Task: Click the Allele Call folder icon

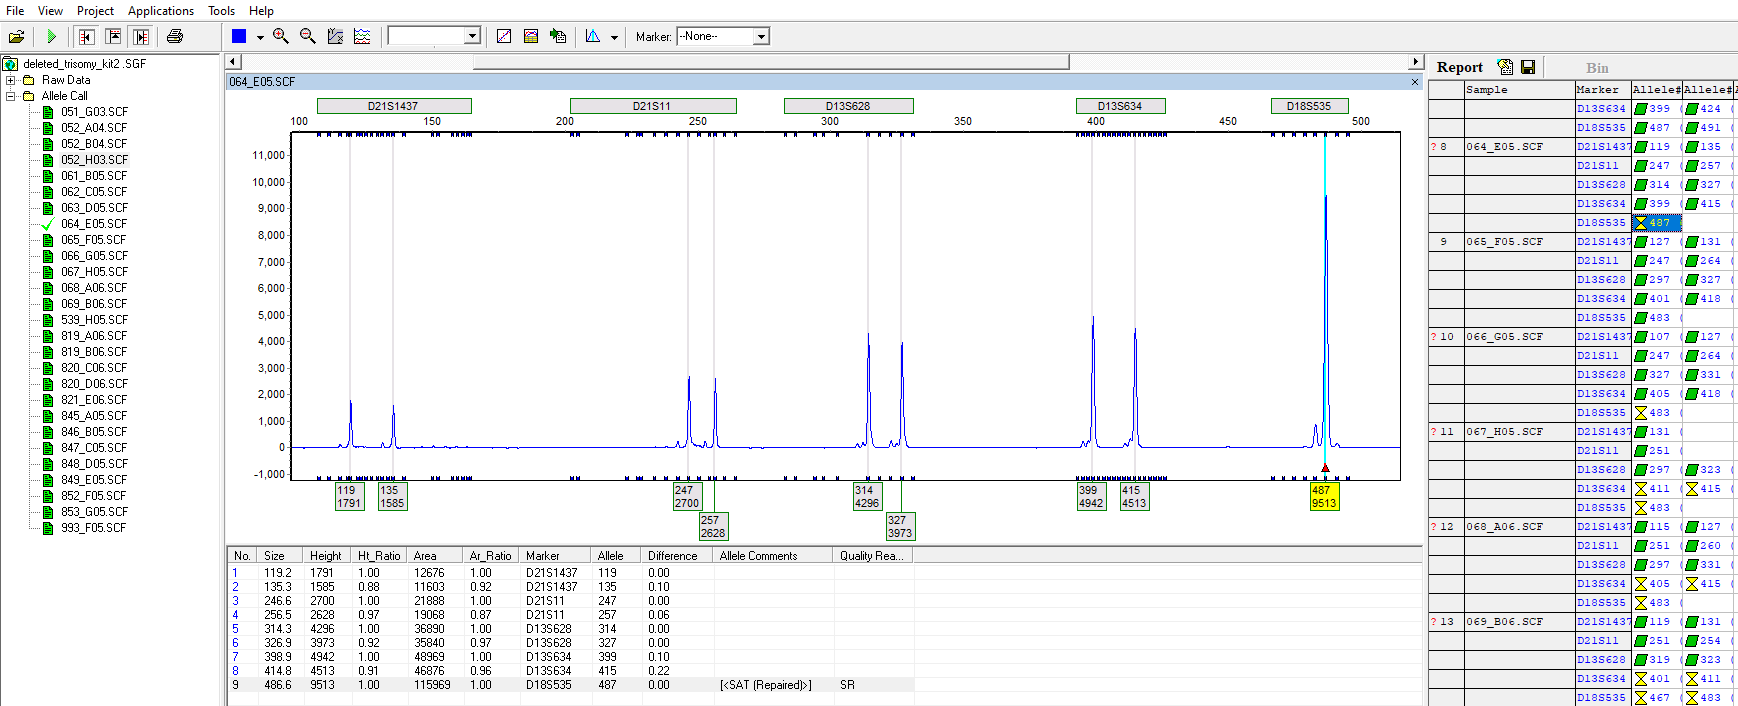Action: click(x=29, y=96)
